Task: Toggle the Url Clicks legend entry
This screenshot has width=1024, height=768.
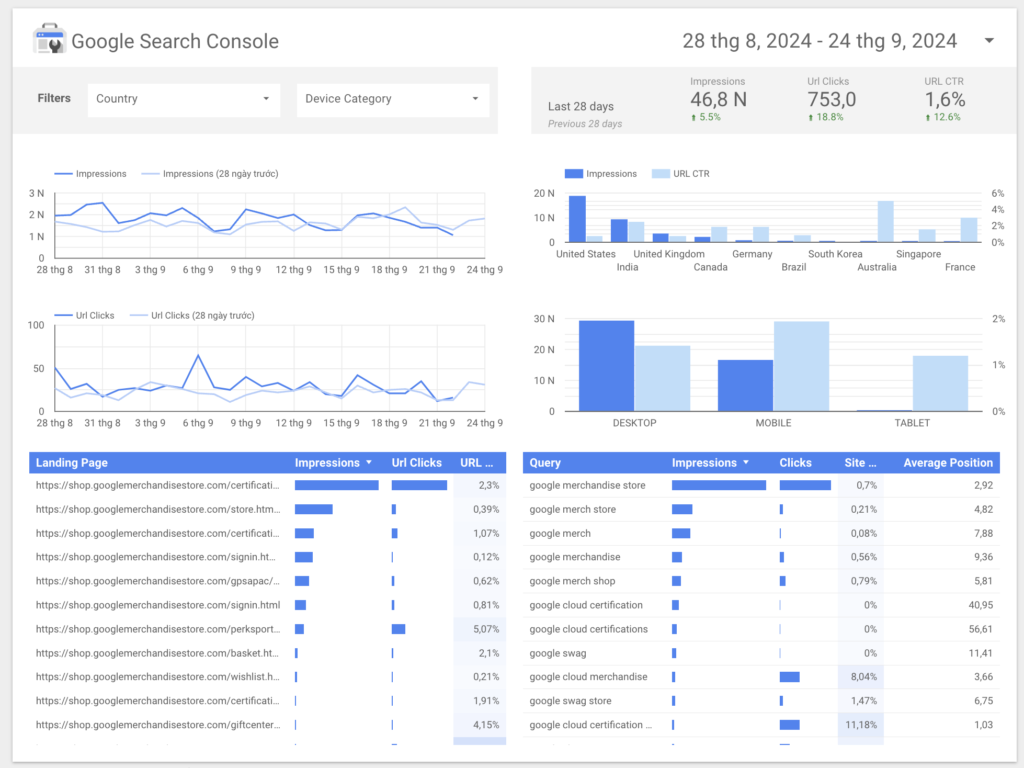Action: click(x=84, y=315)
